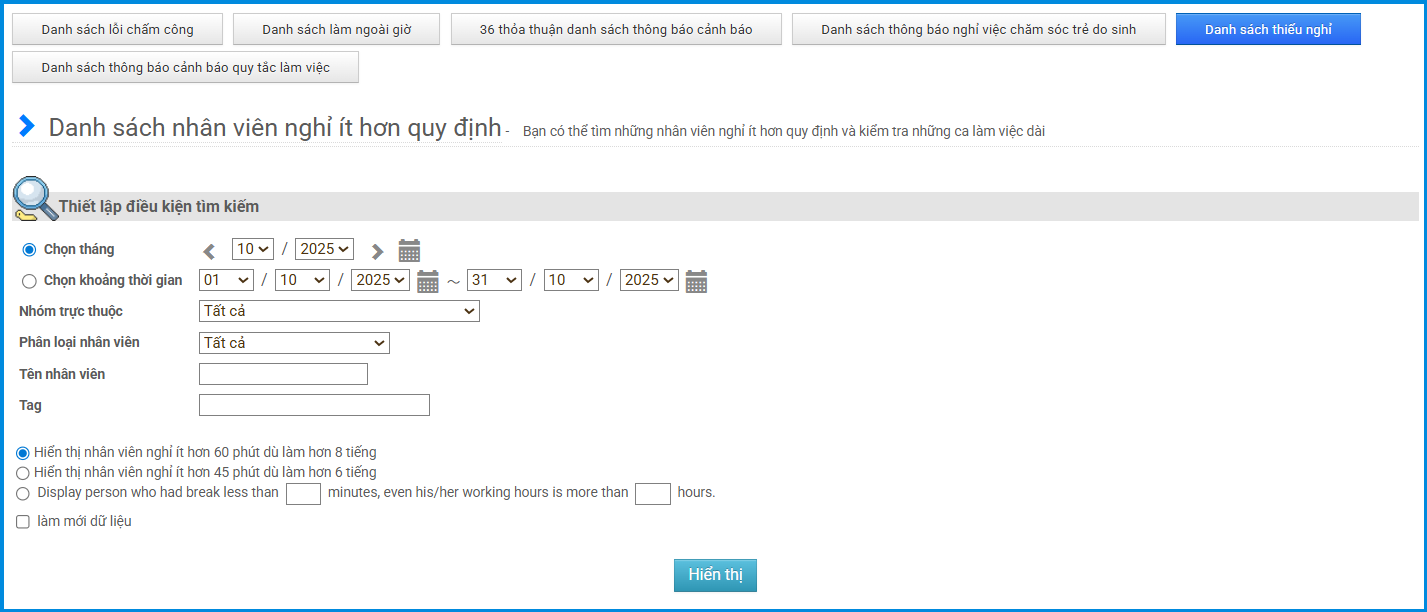Select the 'Chọn tháng' radio button
The width and height of the screenshot is (1427, 612).
click(29, 250)
